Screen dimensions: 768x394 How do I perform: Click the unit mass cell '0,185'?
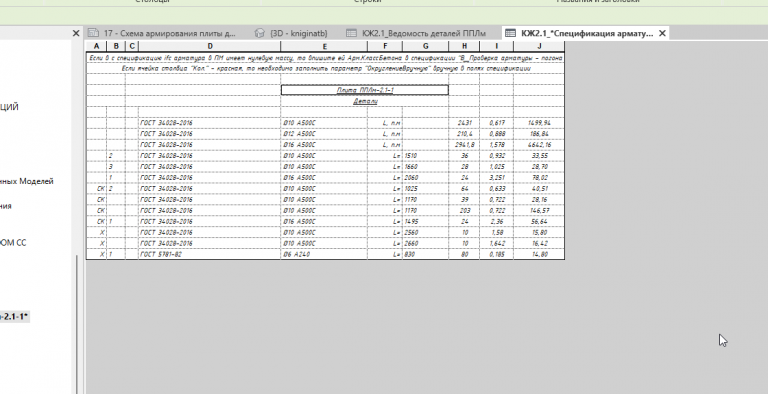(497, 254)
